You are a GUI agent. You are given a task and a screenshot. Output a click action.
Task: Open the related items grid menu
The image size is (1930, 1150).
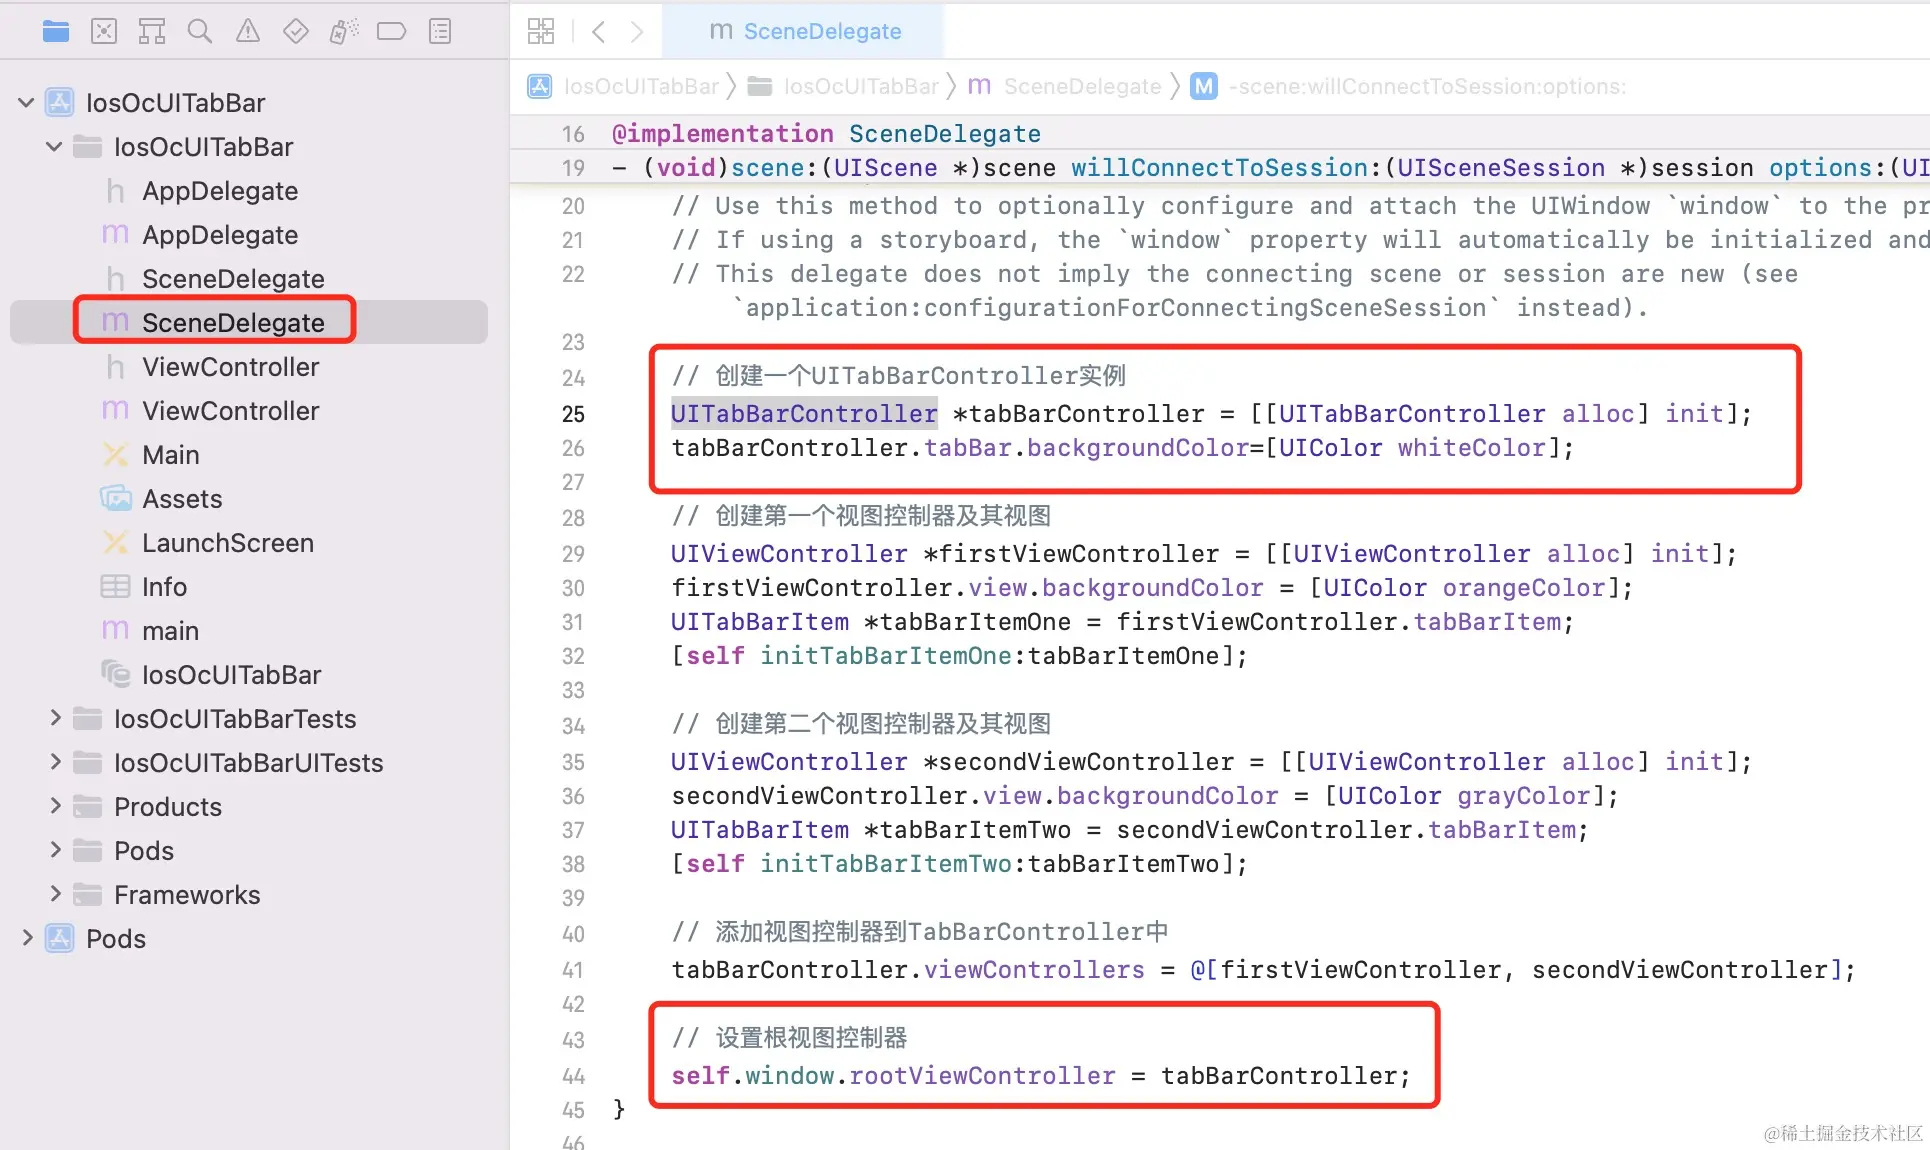[541, 32]
